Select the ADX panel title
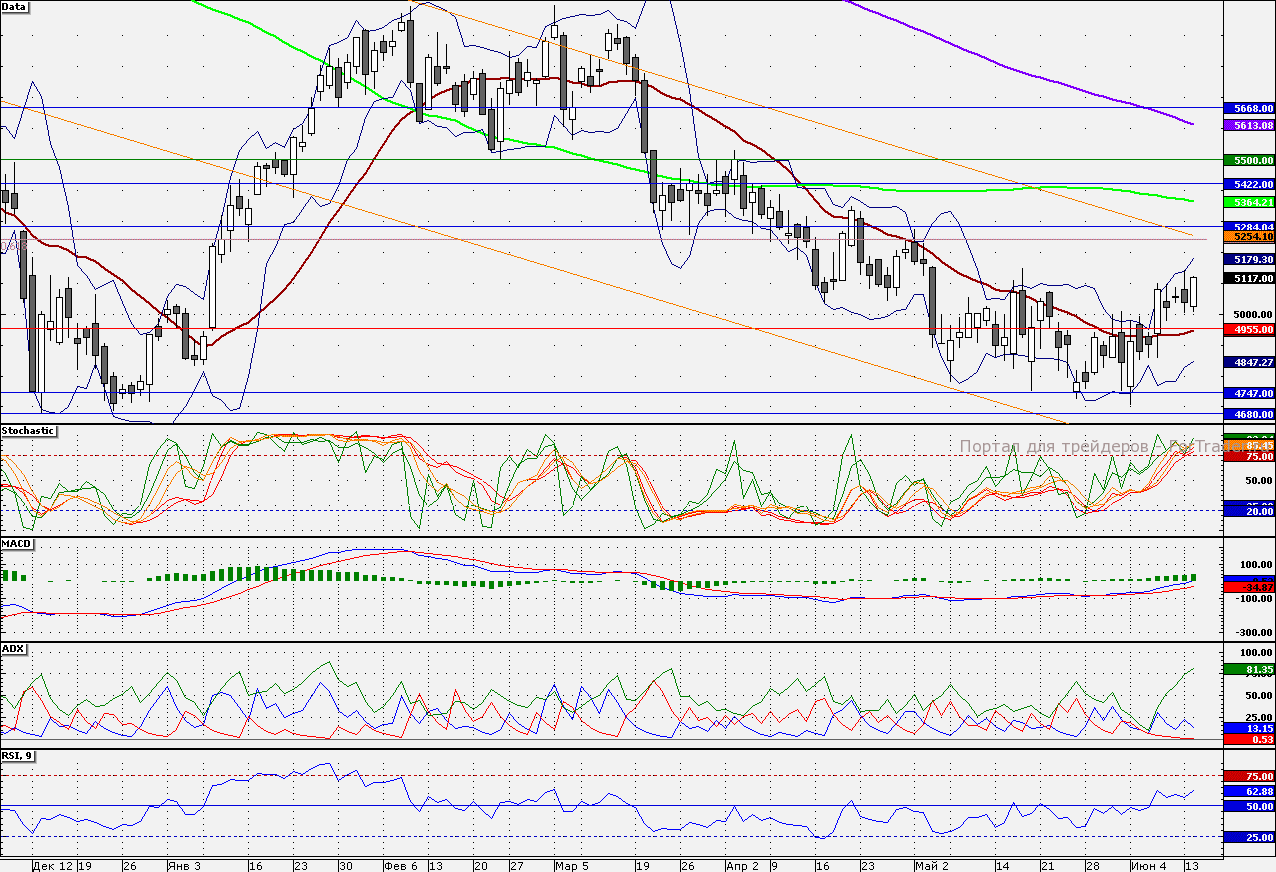The width and height of the screenshot is (1276, 872). point(14,649)
